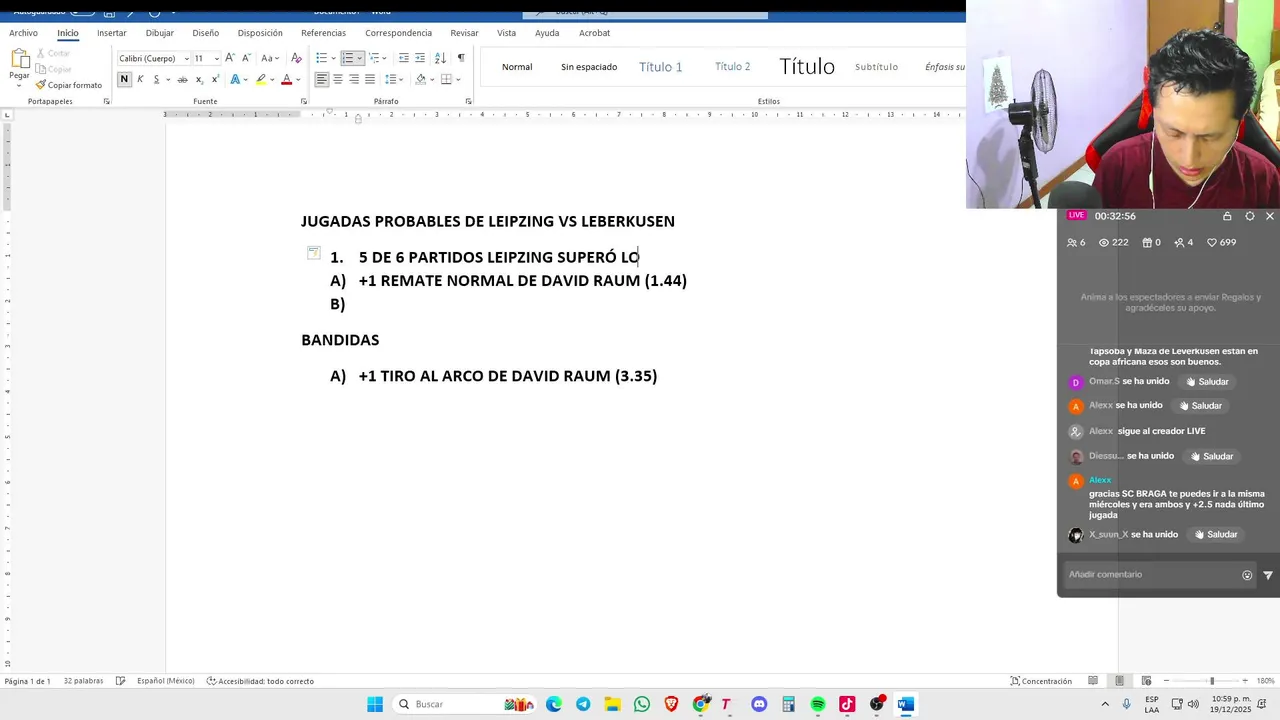Increase font size with A-up icon

[230, 58]
